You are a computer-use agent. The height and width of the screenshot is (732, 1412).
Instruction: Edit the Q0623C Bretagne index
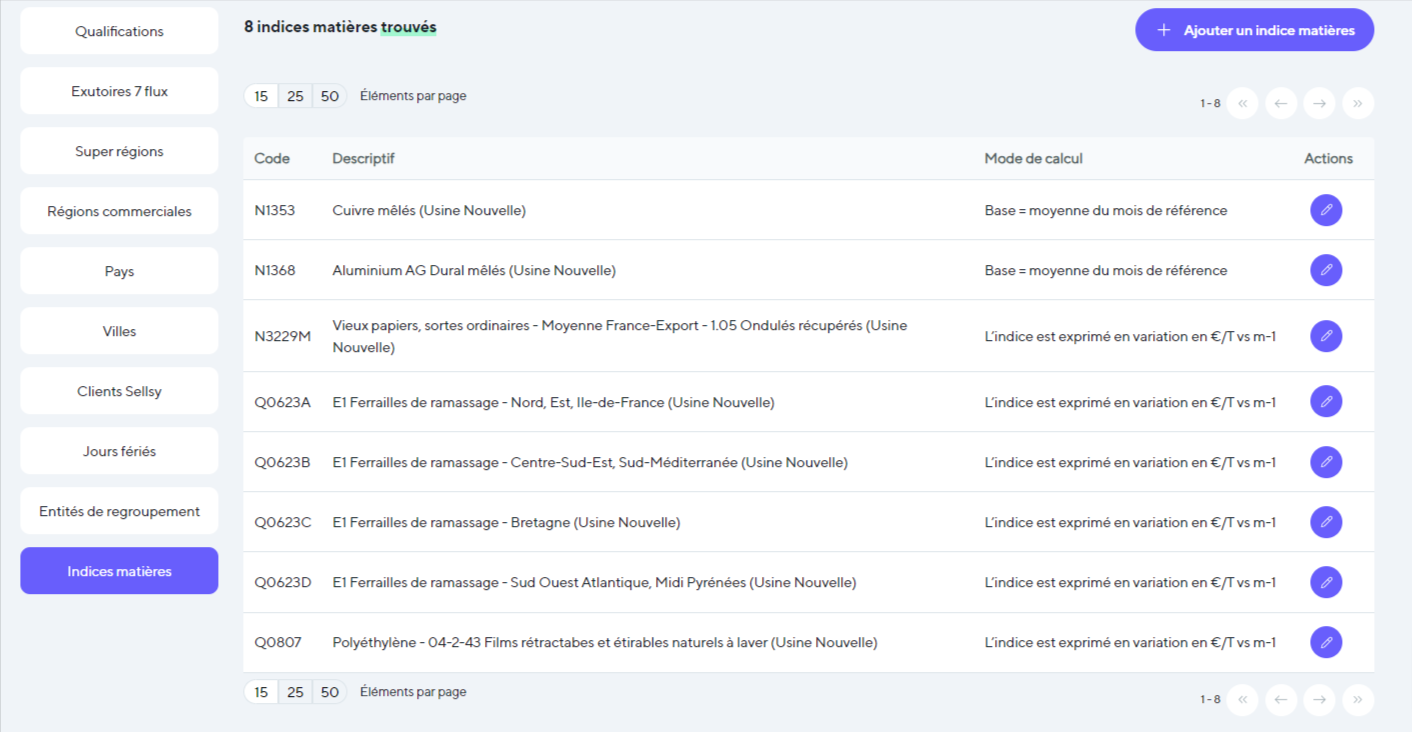pos(1325,522)
